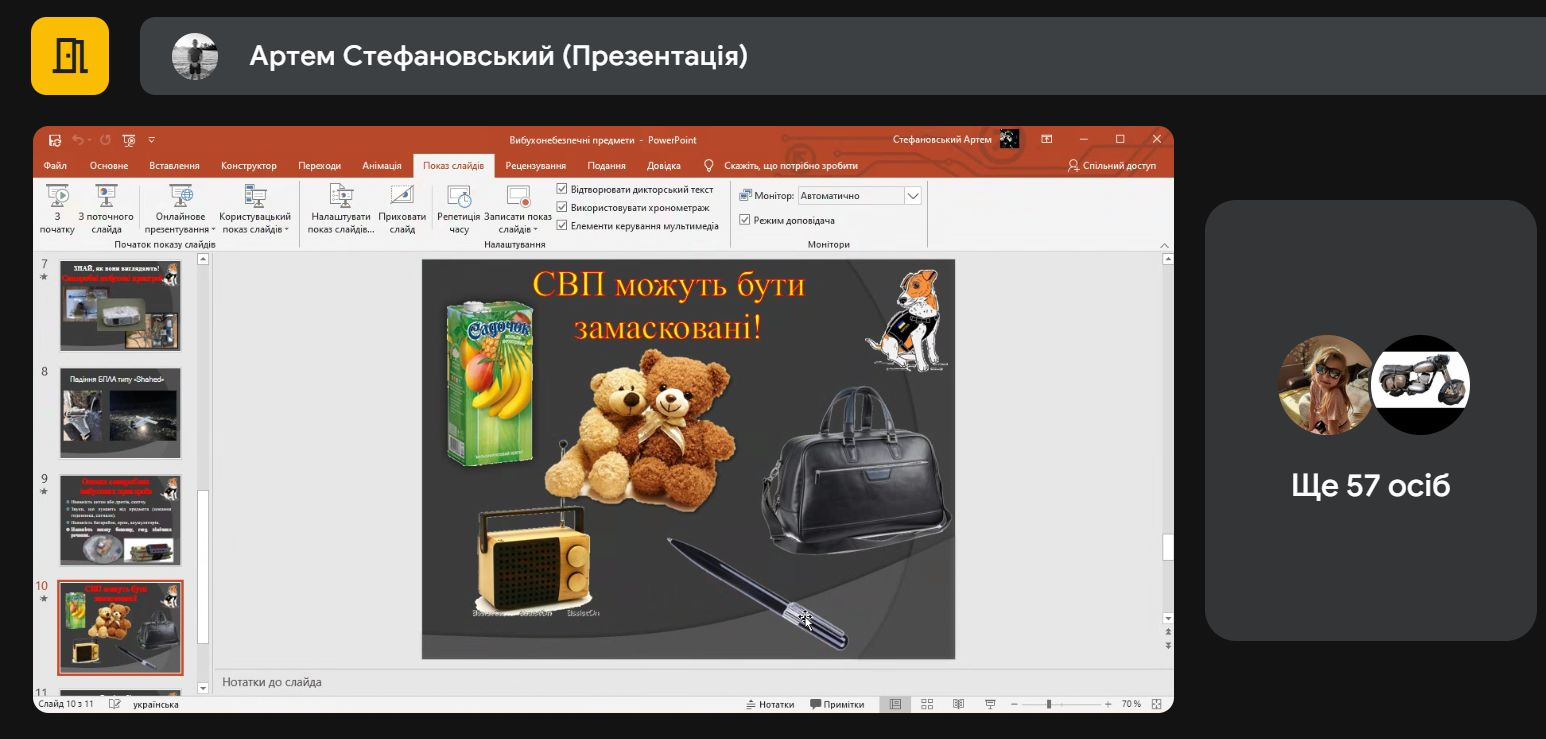Click the next slide double-arrow button
This screenshot has height=739, width=1546.
point(1168,645)
